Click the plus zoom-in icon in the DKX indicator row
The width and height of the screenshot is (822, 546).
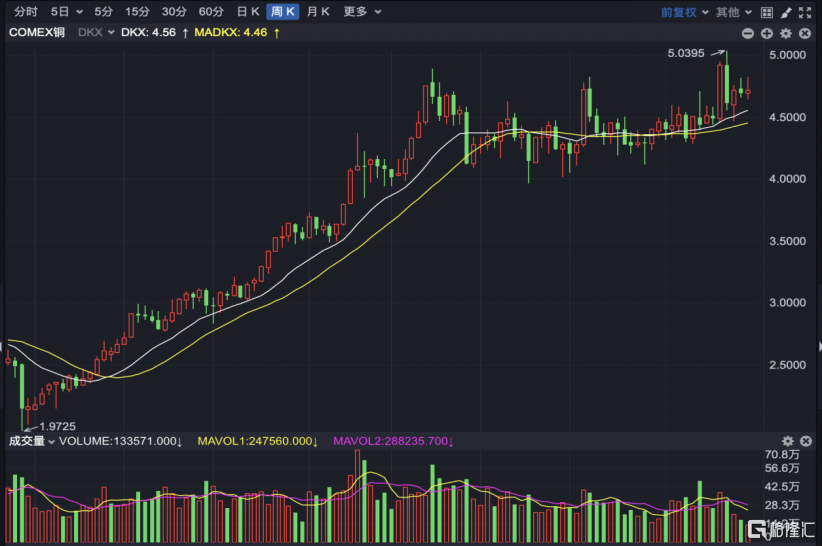767,34
